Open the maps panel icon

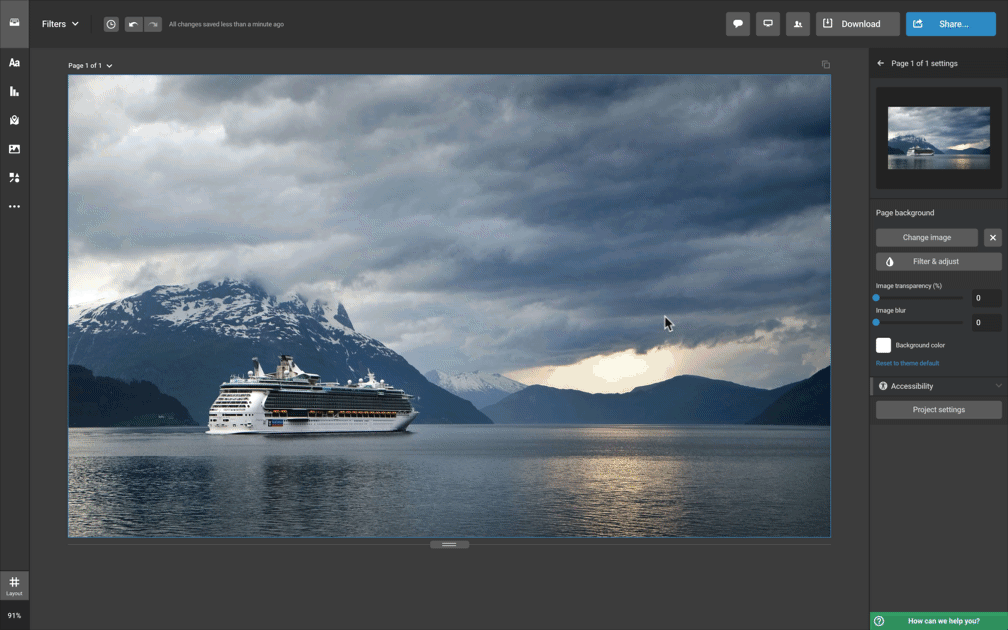pos(14,120)
